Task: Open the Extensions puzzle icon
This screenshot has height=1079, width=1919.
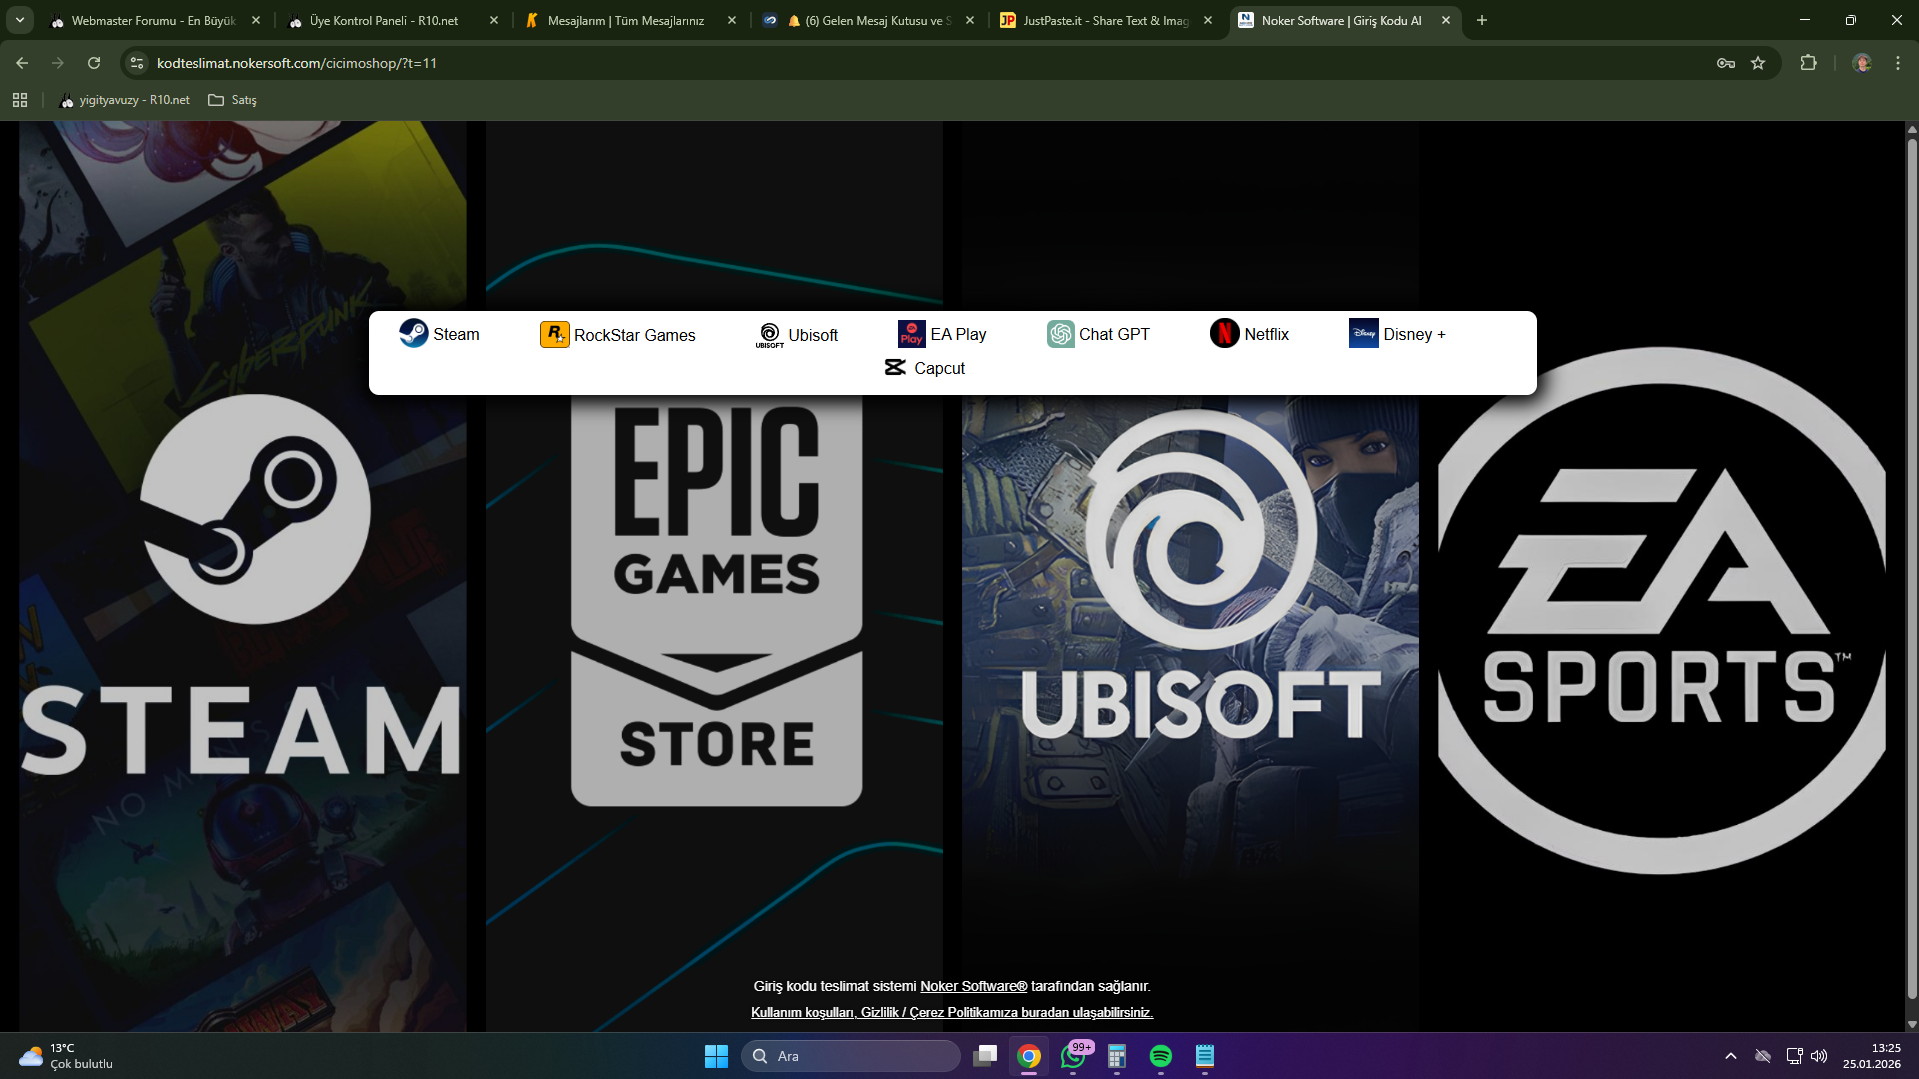Action: (x=1808, y=63)
